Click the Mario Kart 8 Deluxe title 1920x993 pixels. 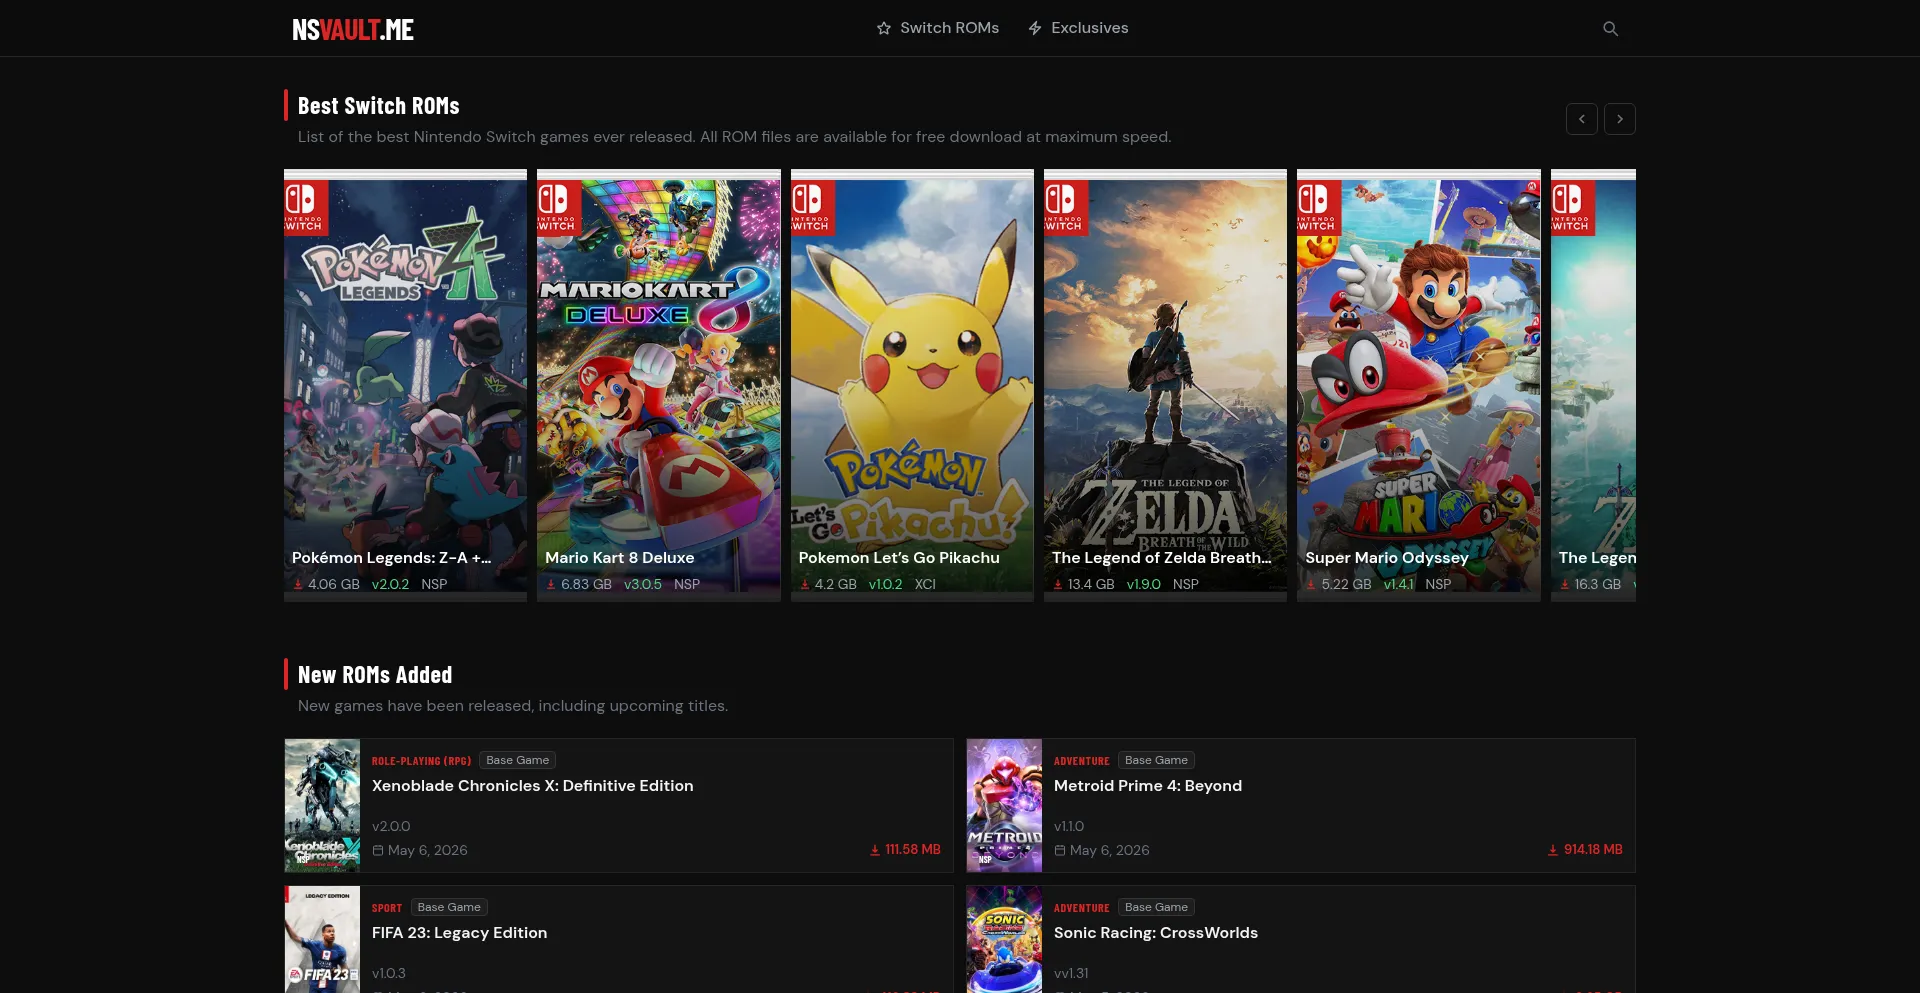tap(619, 558)
